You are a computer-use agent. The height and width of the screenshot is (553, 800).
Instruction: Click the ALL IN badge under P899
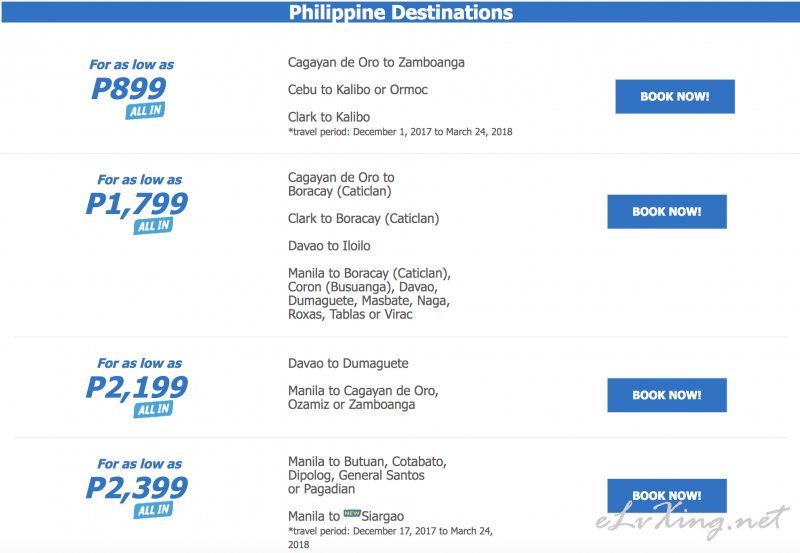pos(145,111)
